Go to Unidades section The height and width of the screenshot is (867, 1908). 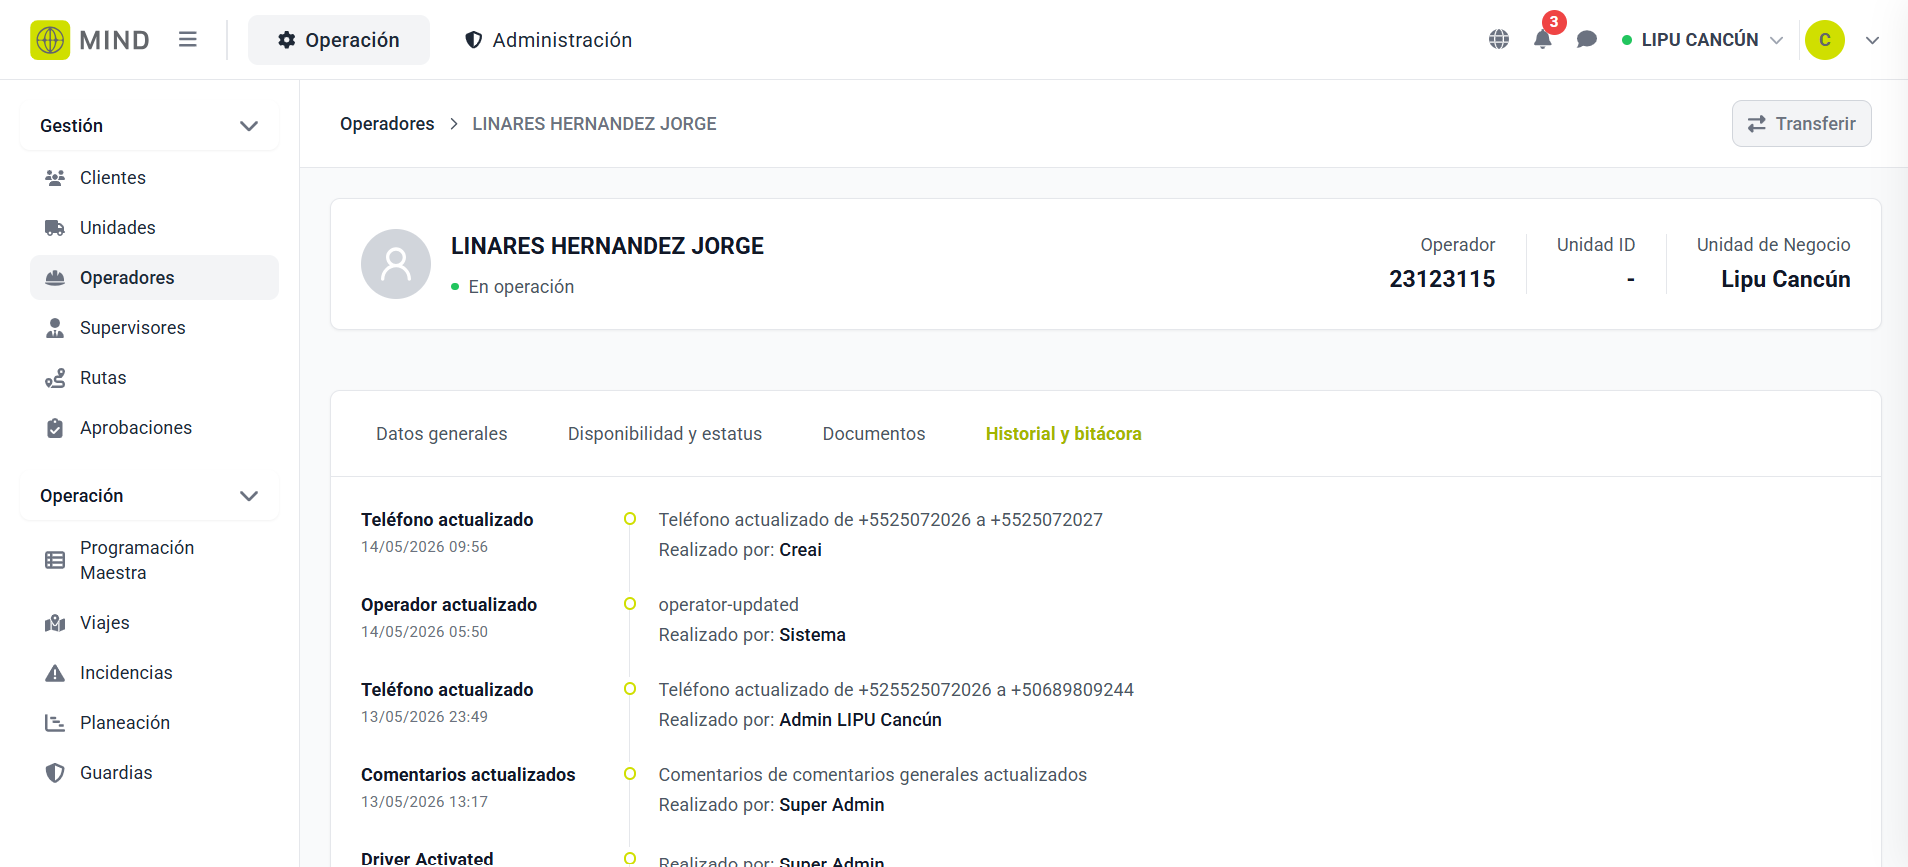coord(154,228)
